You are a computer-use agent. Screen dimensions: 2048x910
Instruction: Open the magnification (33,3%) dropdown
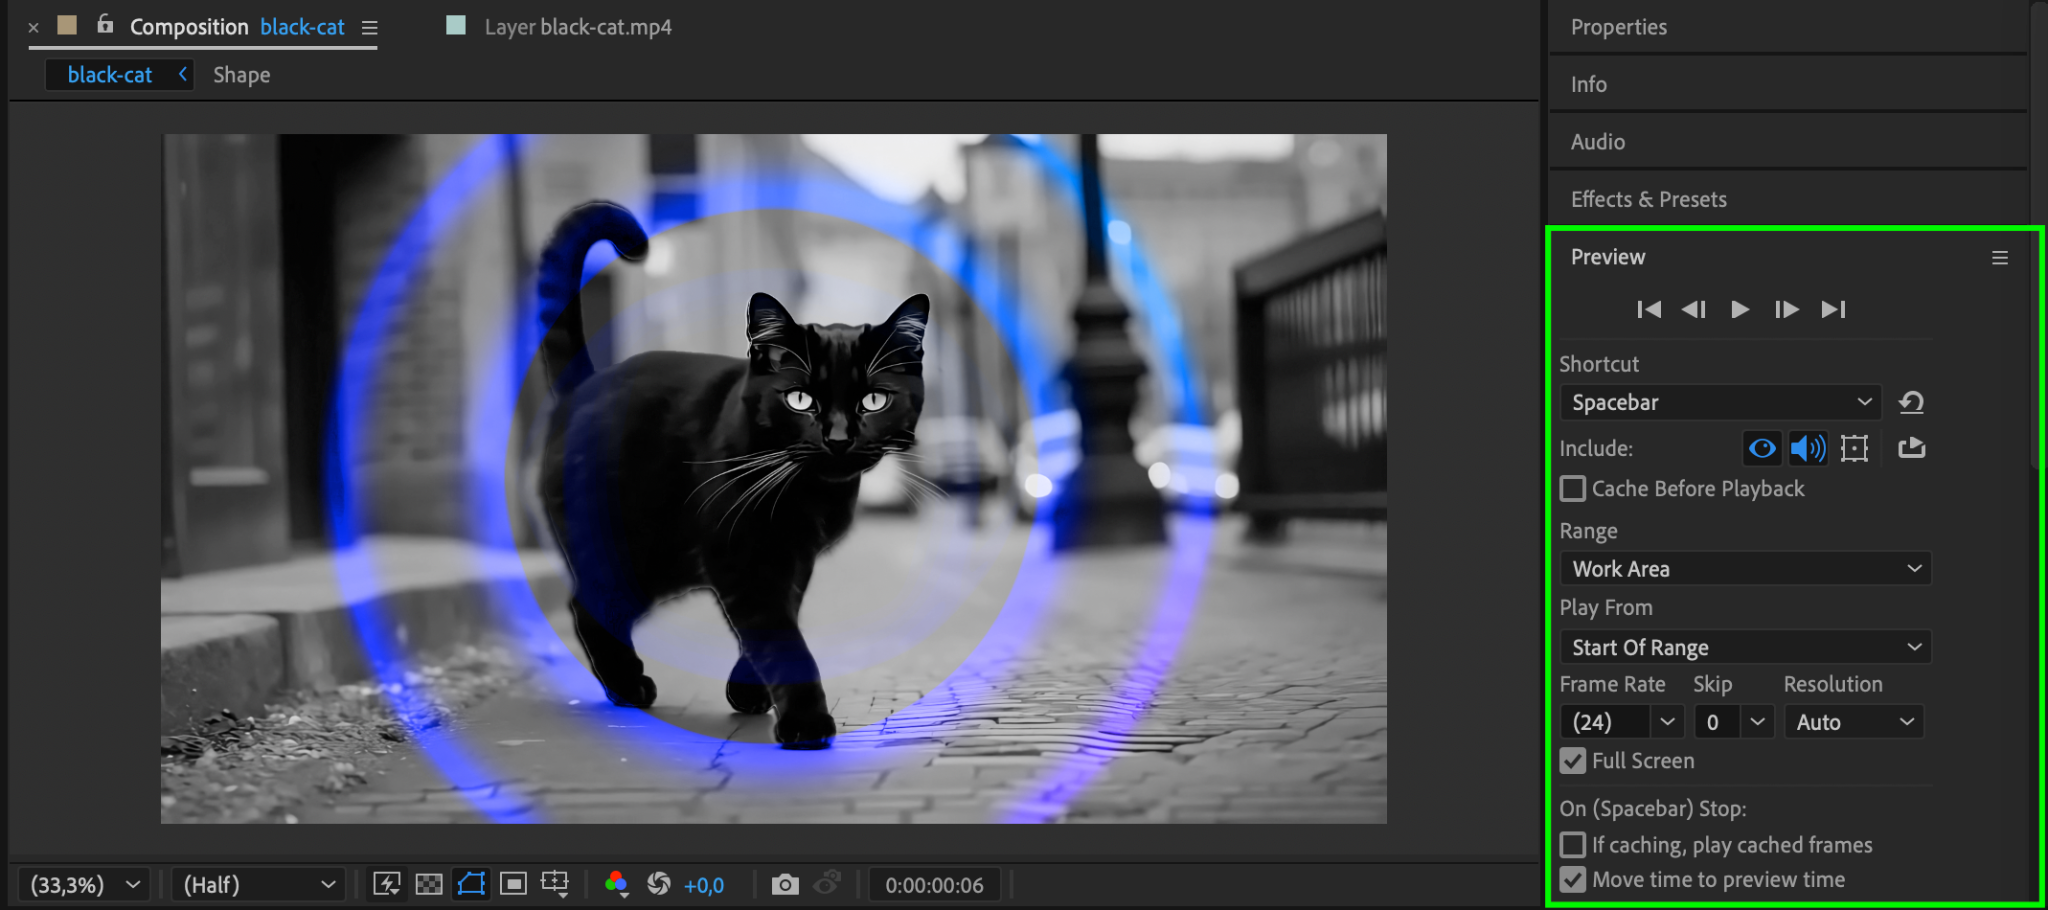pyautogui.click(x=84, y=885)
